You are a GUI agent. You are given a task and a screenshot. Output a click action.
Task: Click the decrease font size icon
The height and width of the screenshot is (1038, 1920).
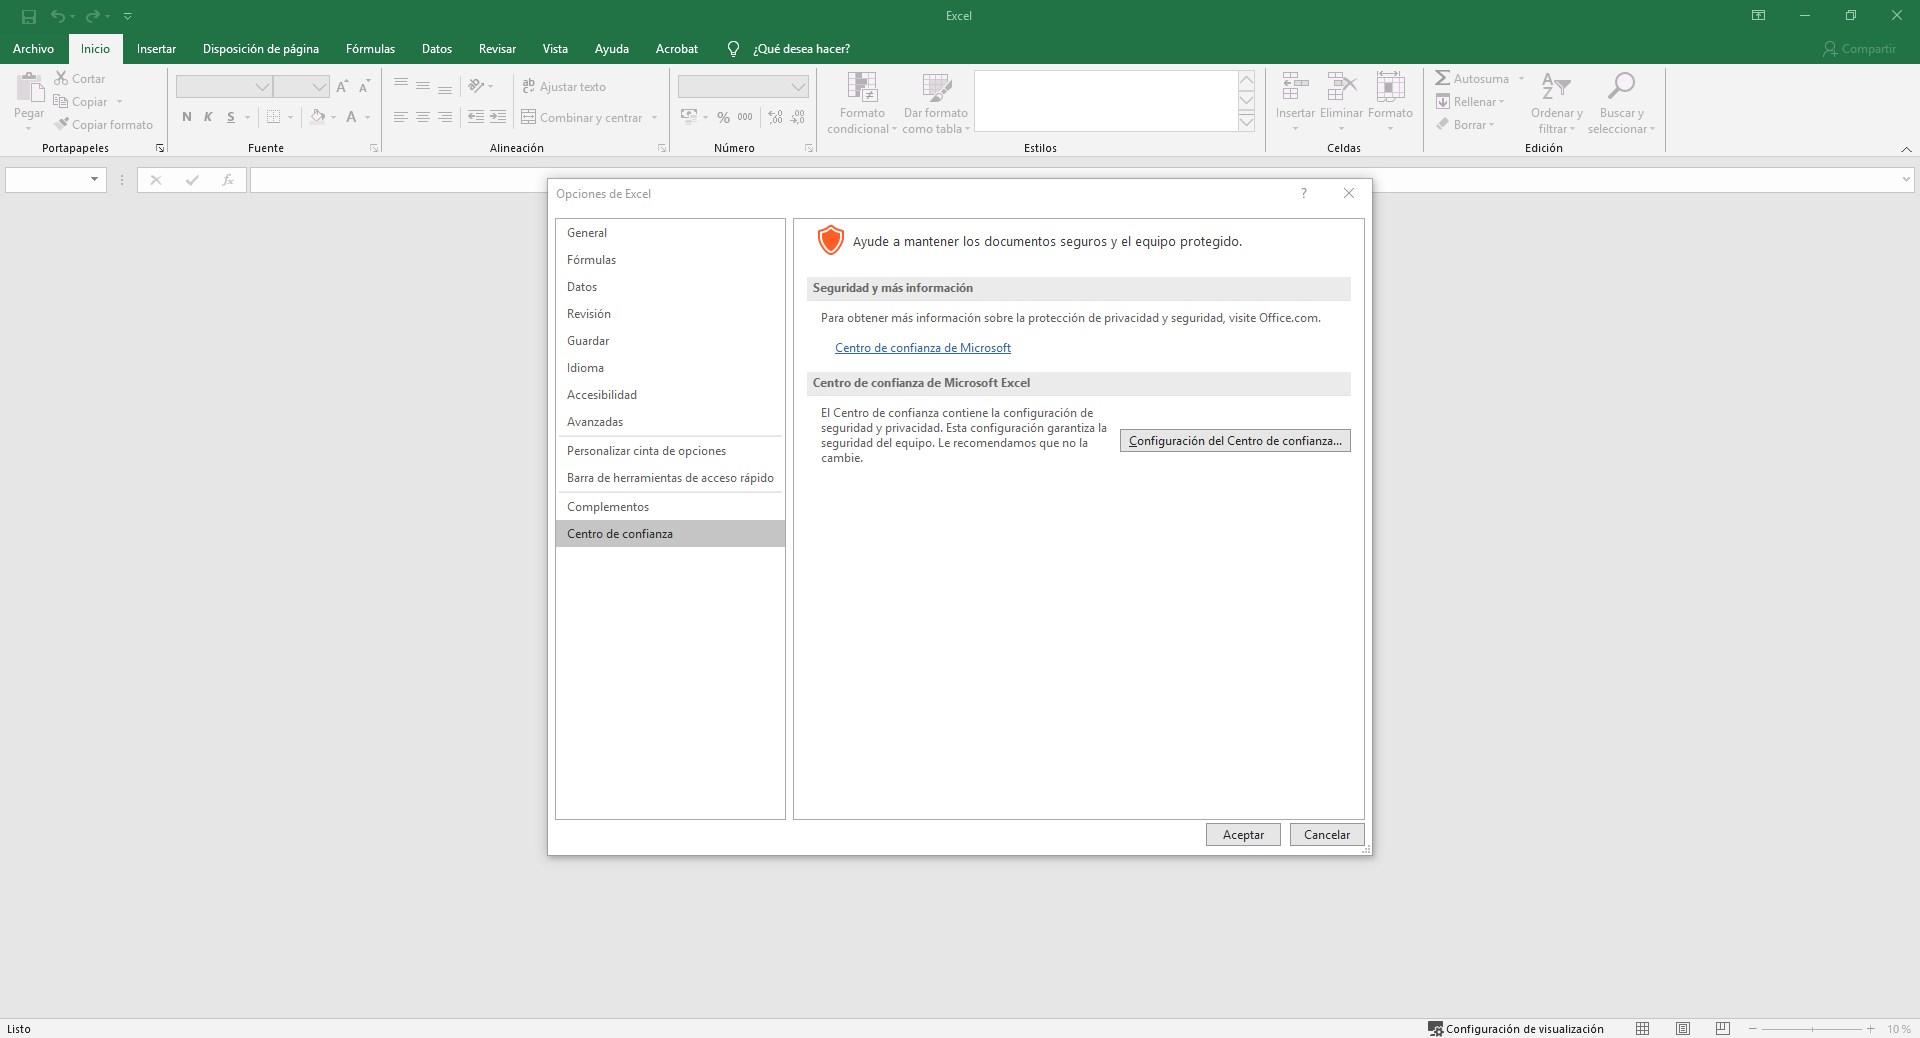tap(364, 87)
